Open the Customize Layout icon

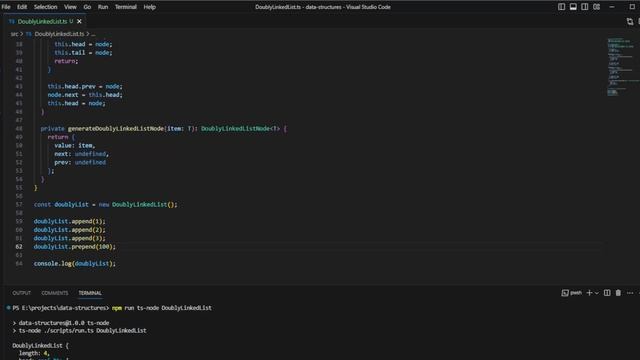(x=596, y=7)
